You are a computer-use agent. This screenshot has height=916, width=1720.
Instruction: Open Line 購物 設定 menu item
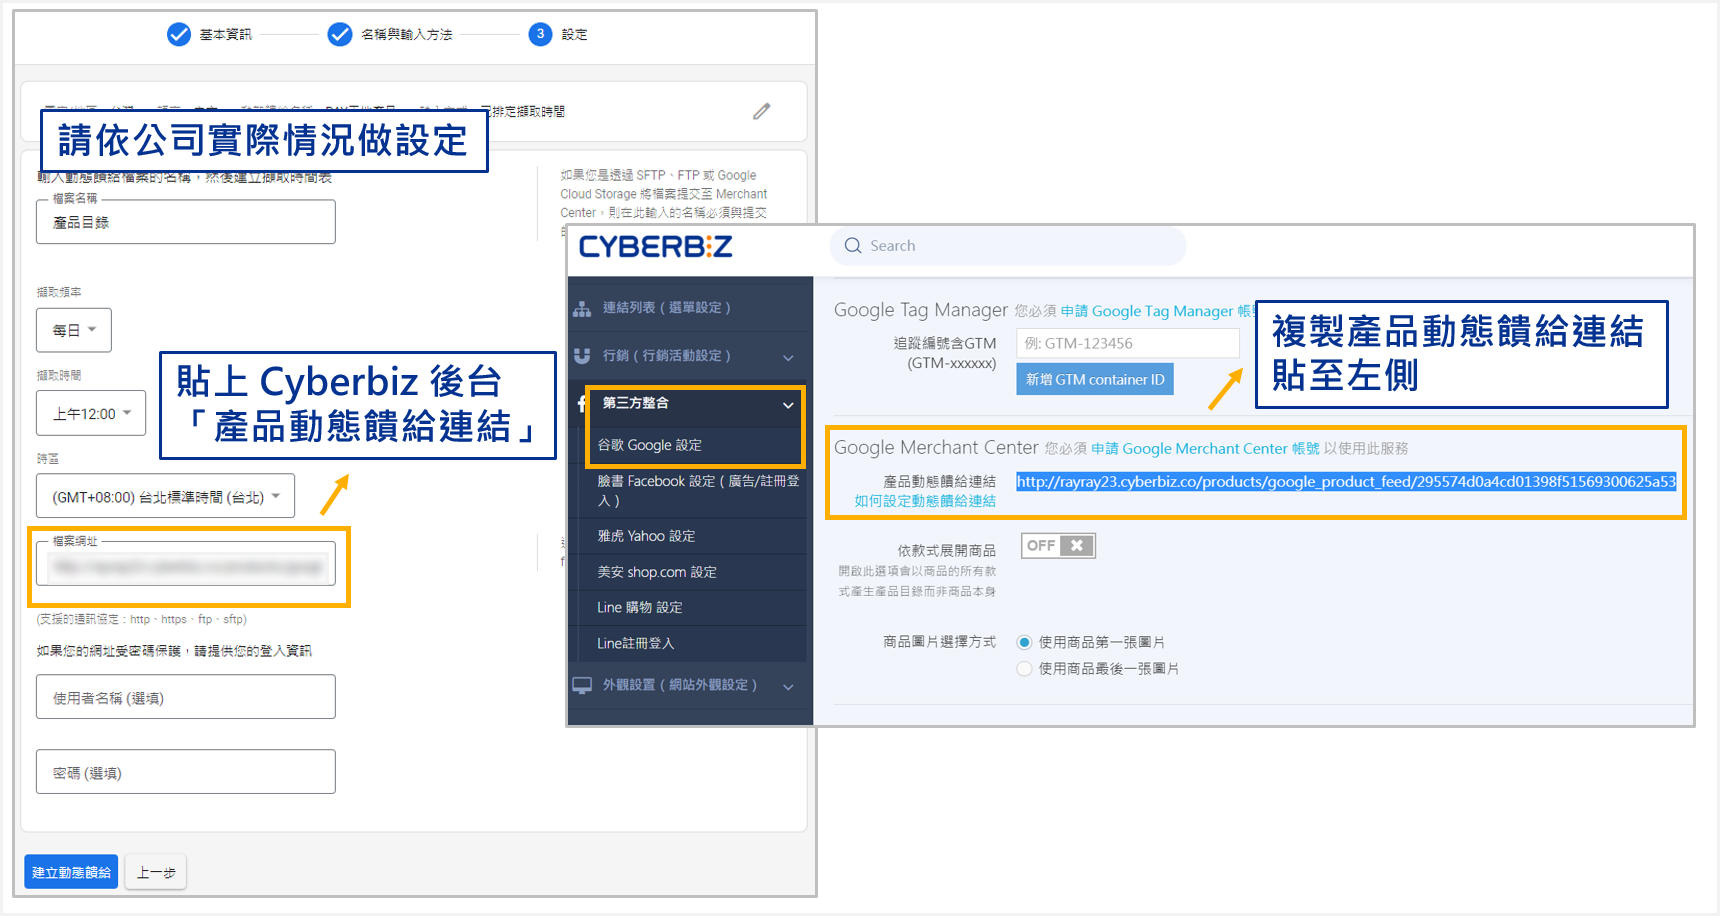point(640,607)
